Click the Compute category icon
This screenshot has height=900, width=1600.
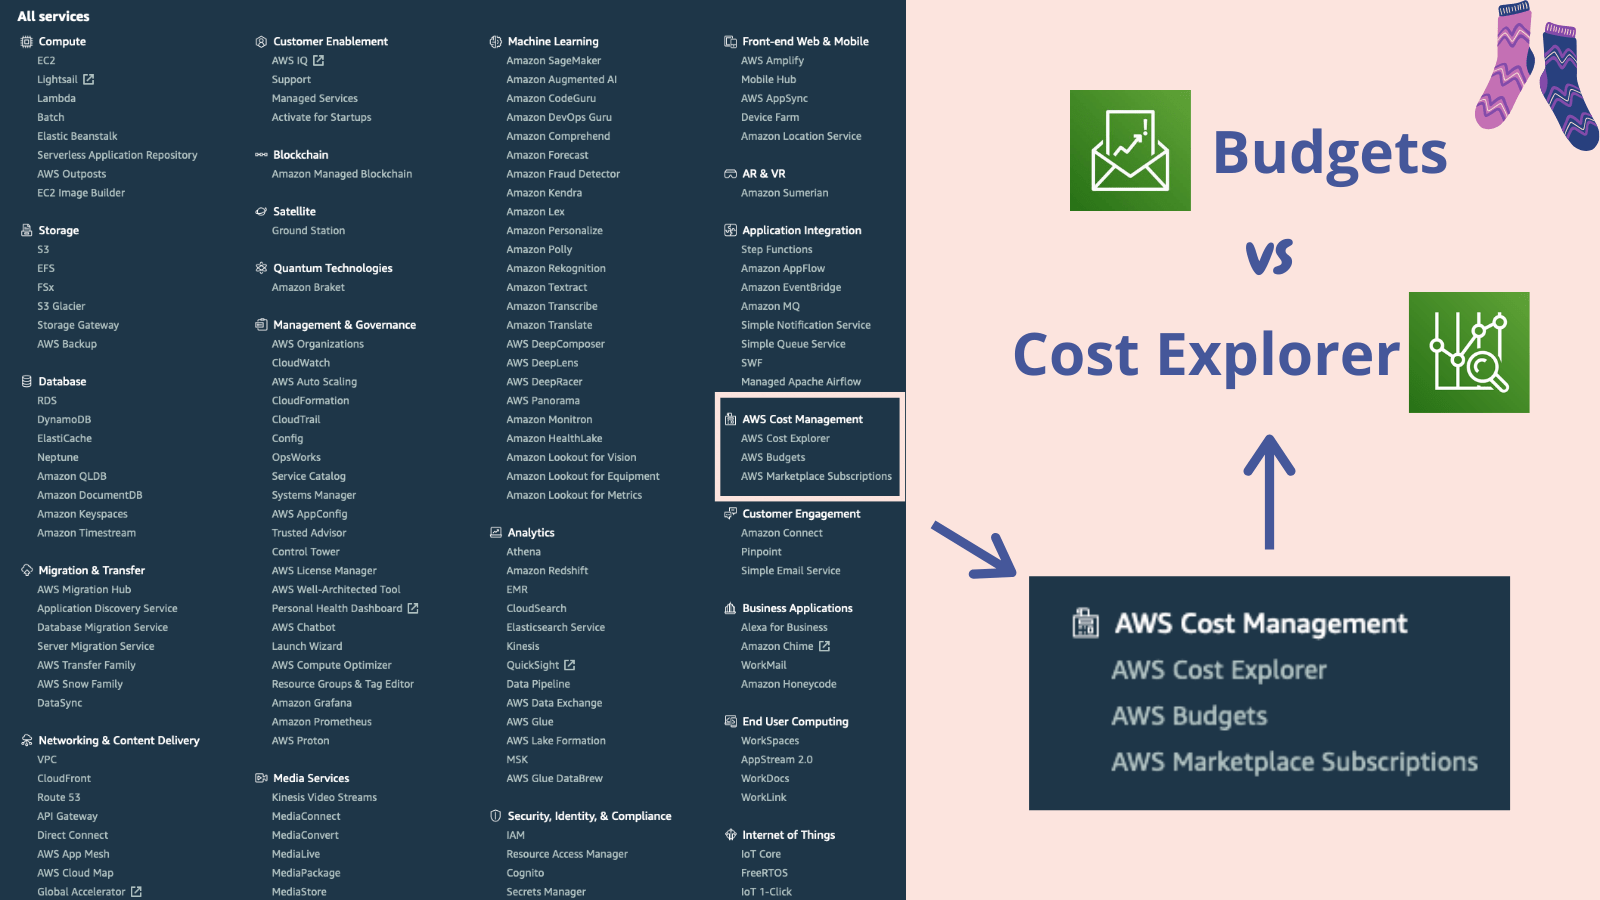click(25, 41)
